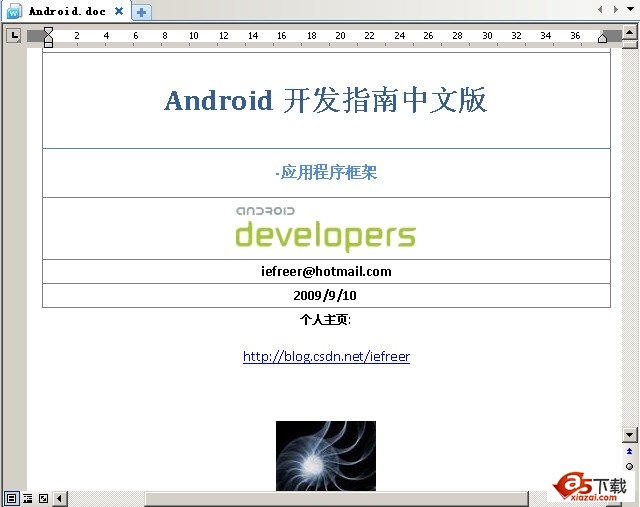
Task: Click the tab scroll right arrow
Action: (616, 9)
